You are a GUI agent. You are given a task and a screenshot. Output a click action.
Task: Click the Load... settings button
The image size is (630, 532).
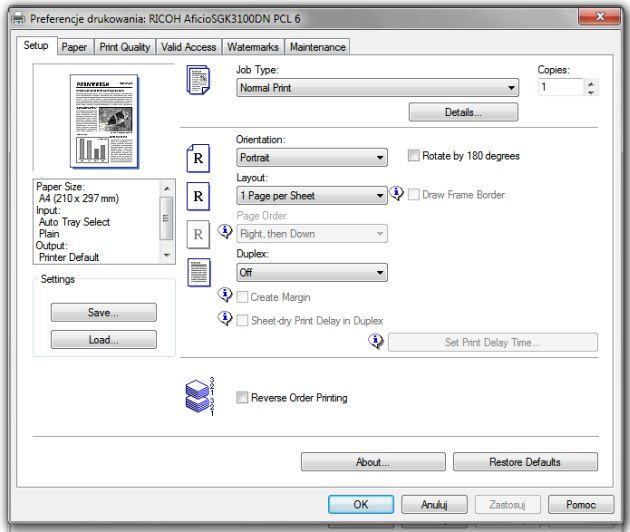tap(104, 340)
